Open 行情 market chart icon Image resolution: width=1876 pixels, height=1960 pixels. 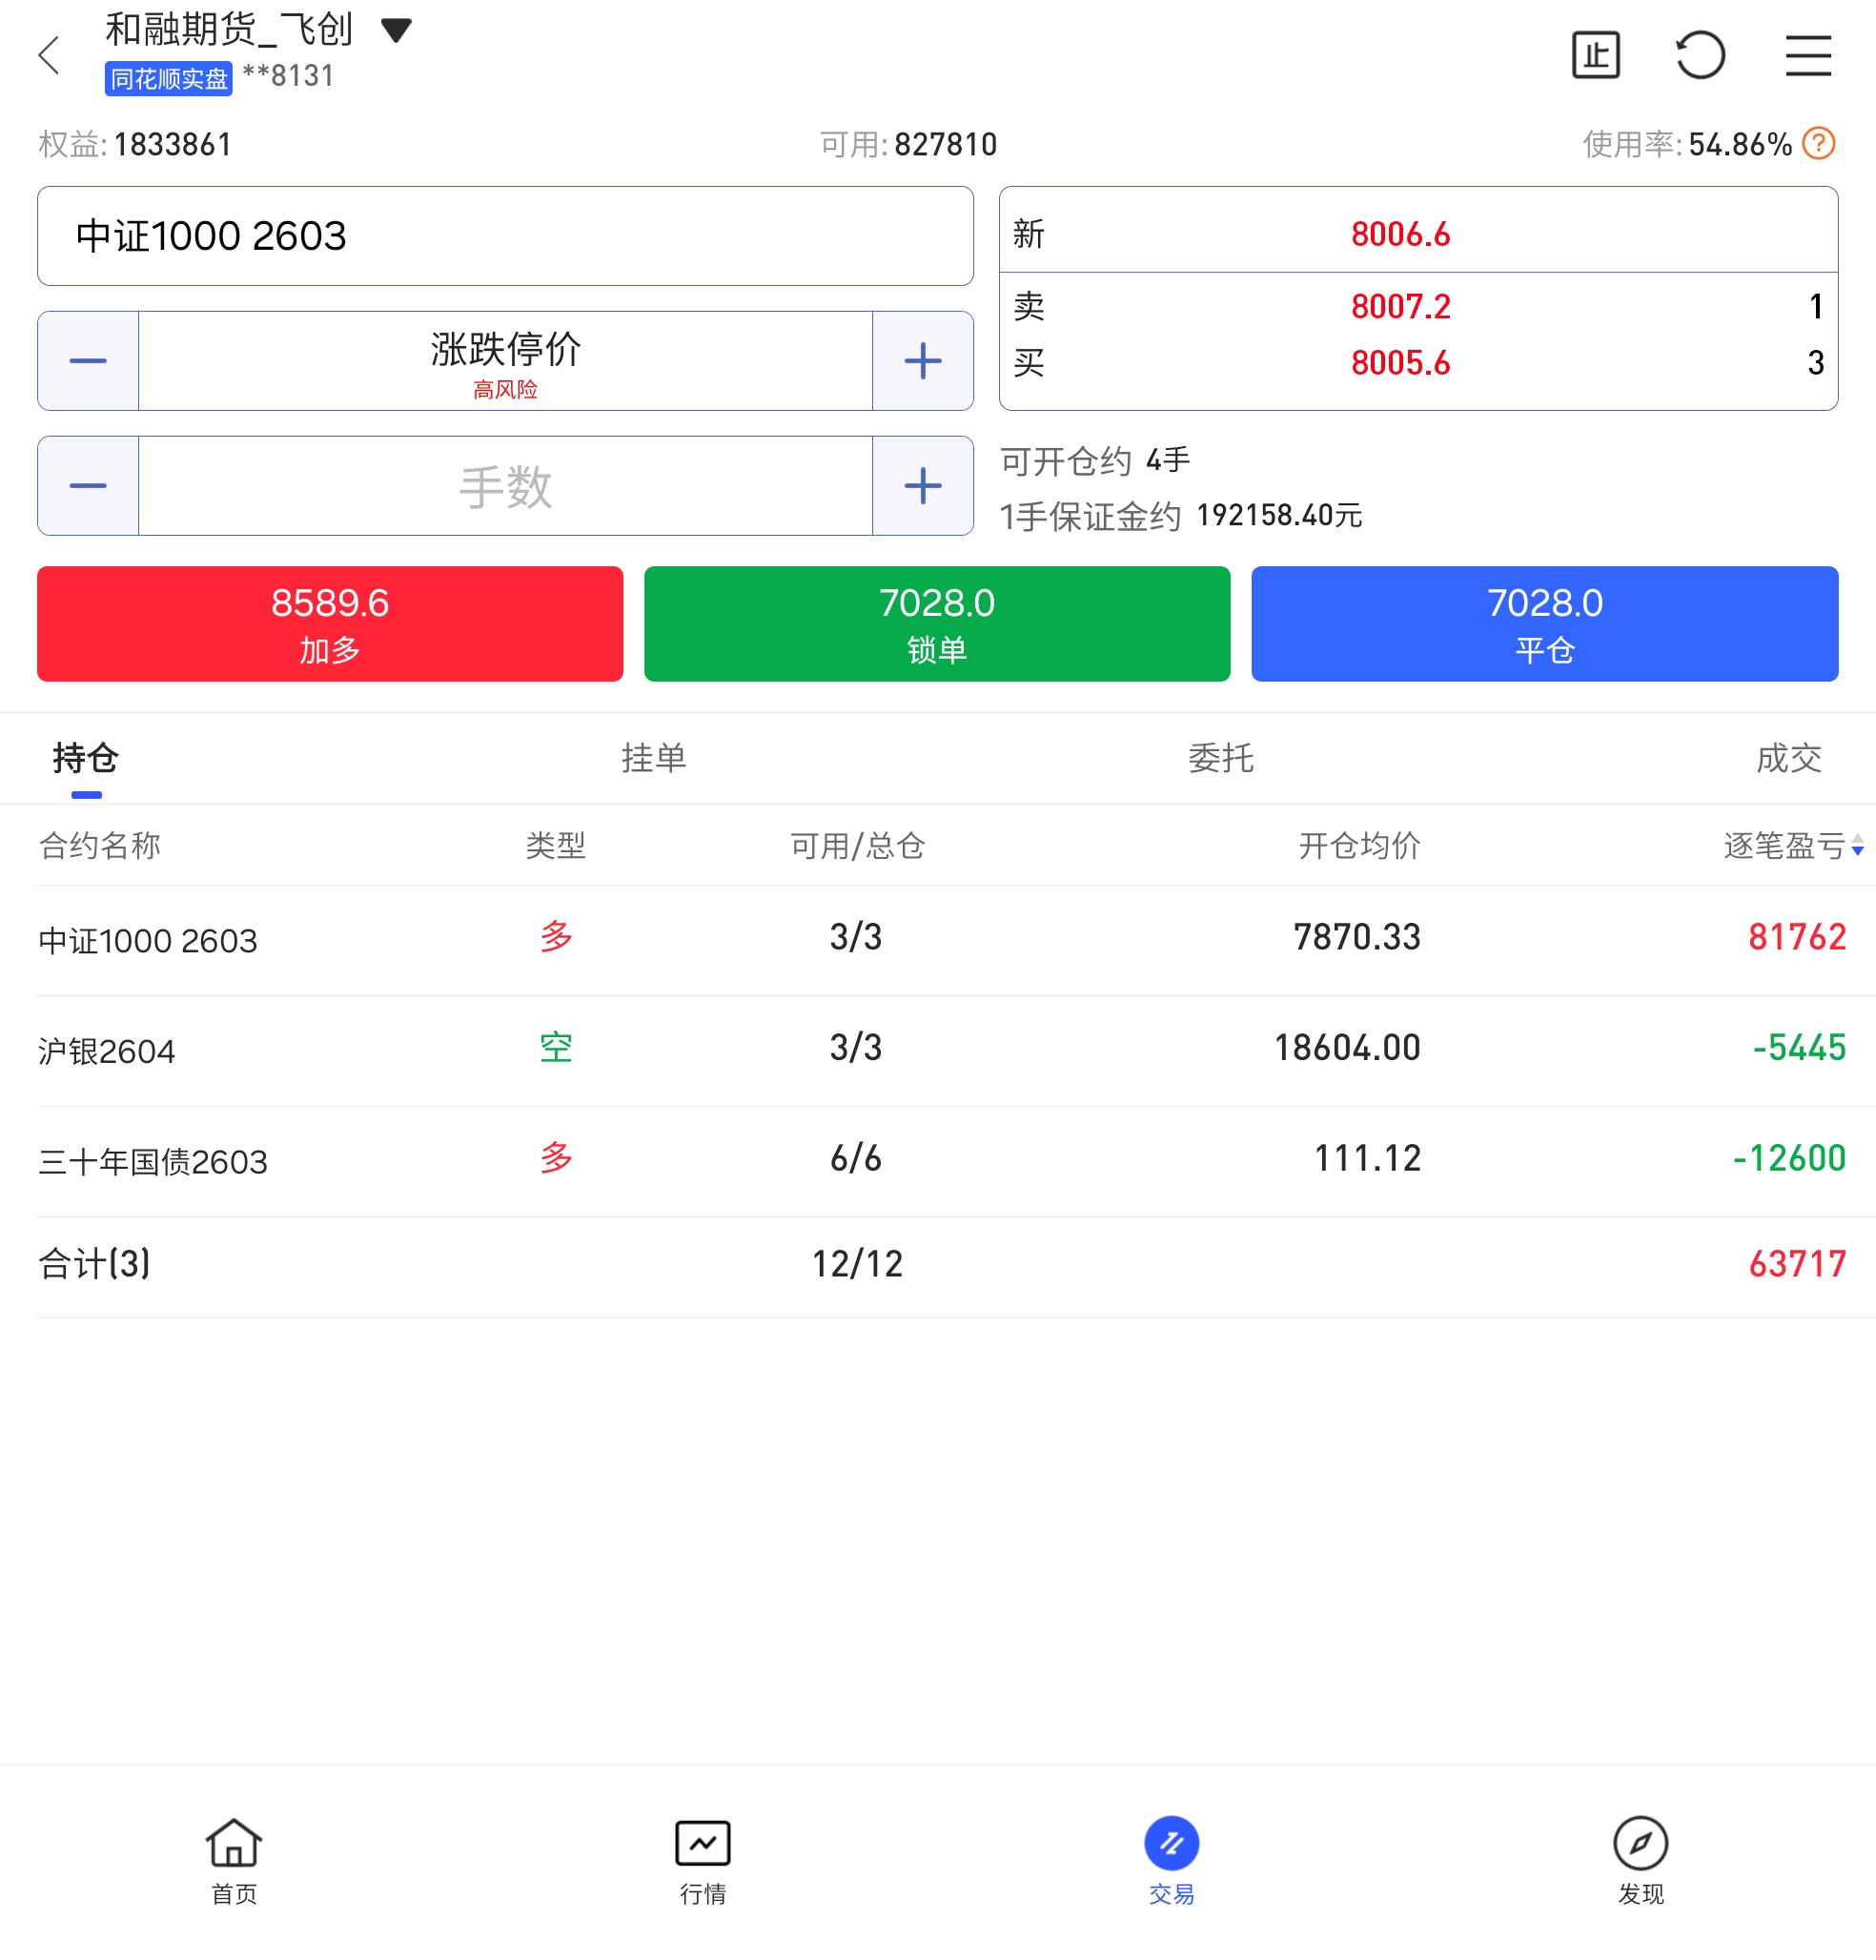702,1842
